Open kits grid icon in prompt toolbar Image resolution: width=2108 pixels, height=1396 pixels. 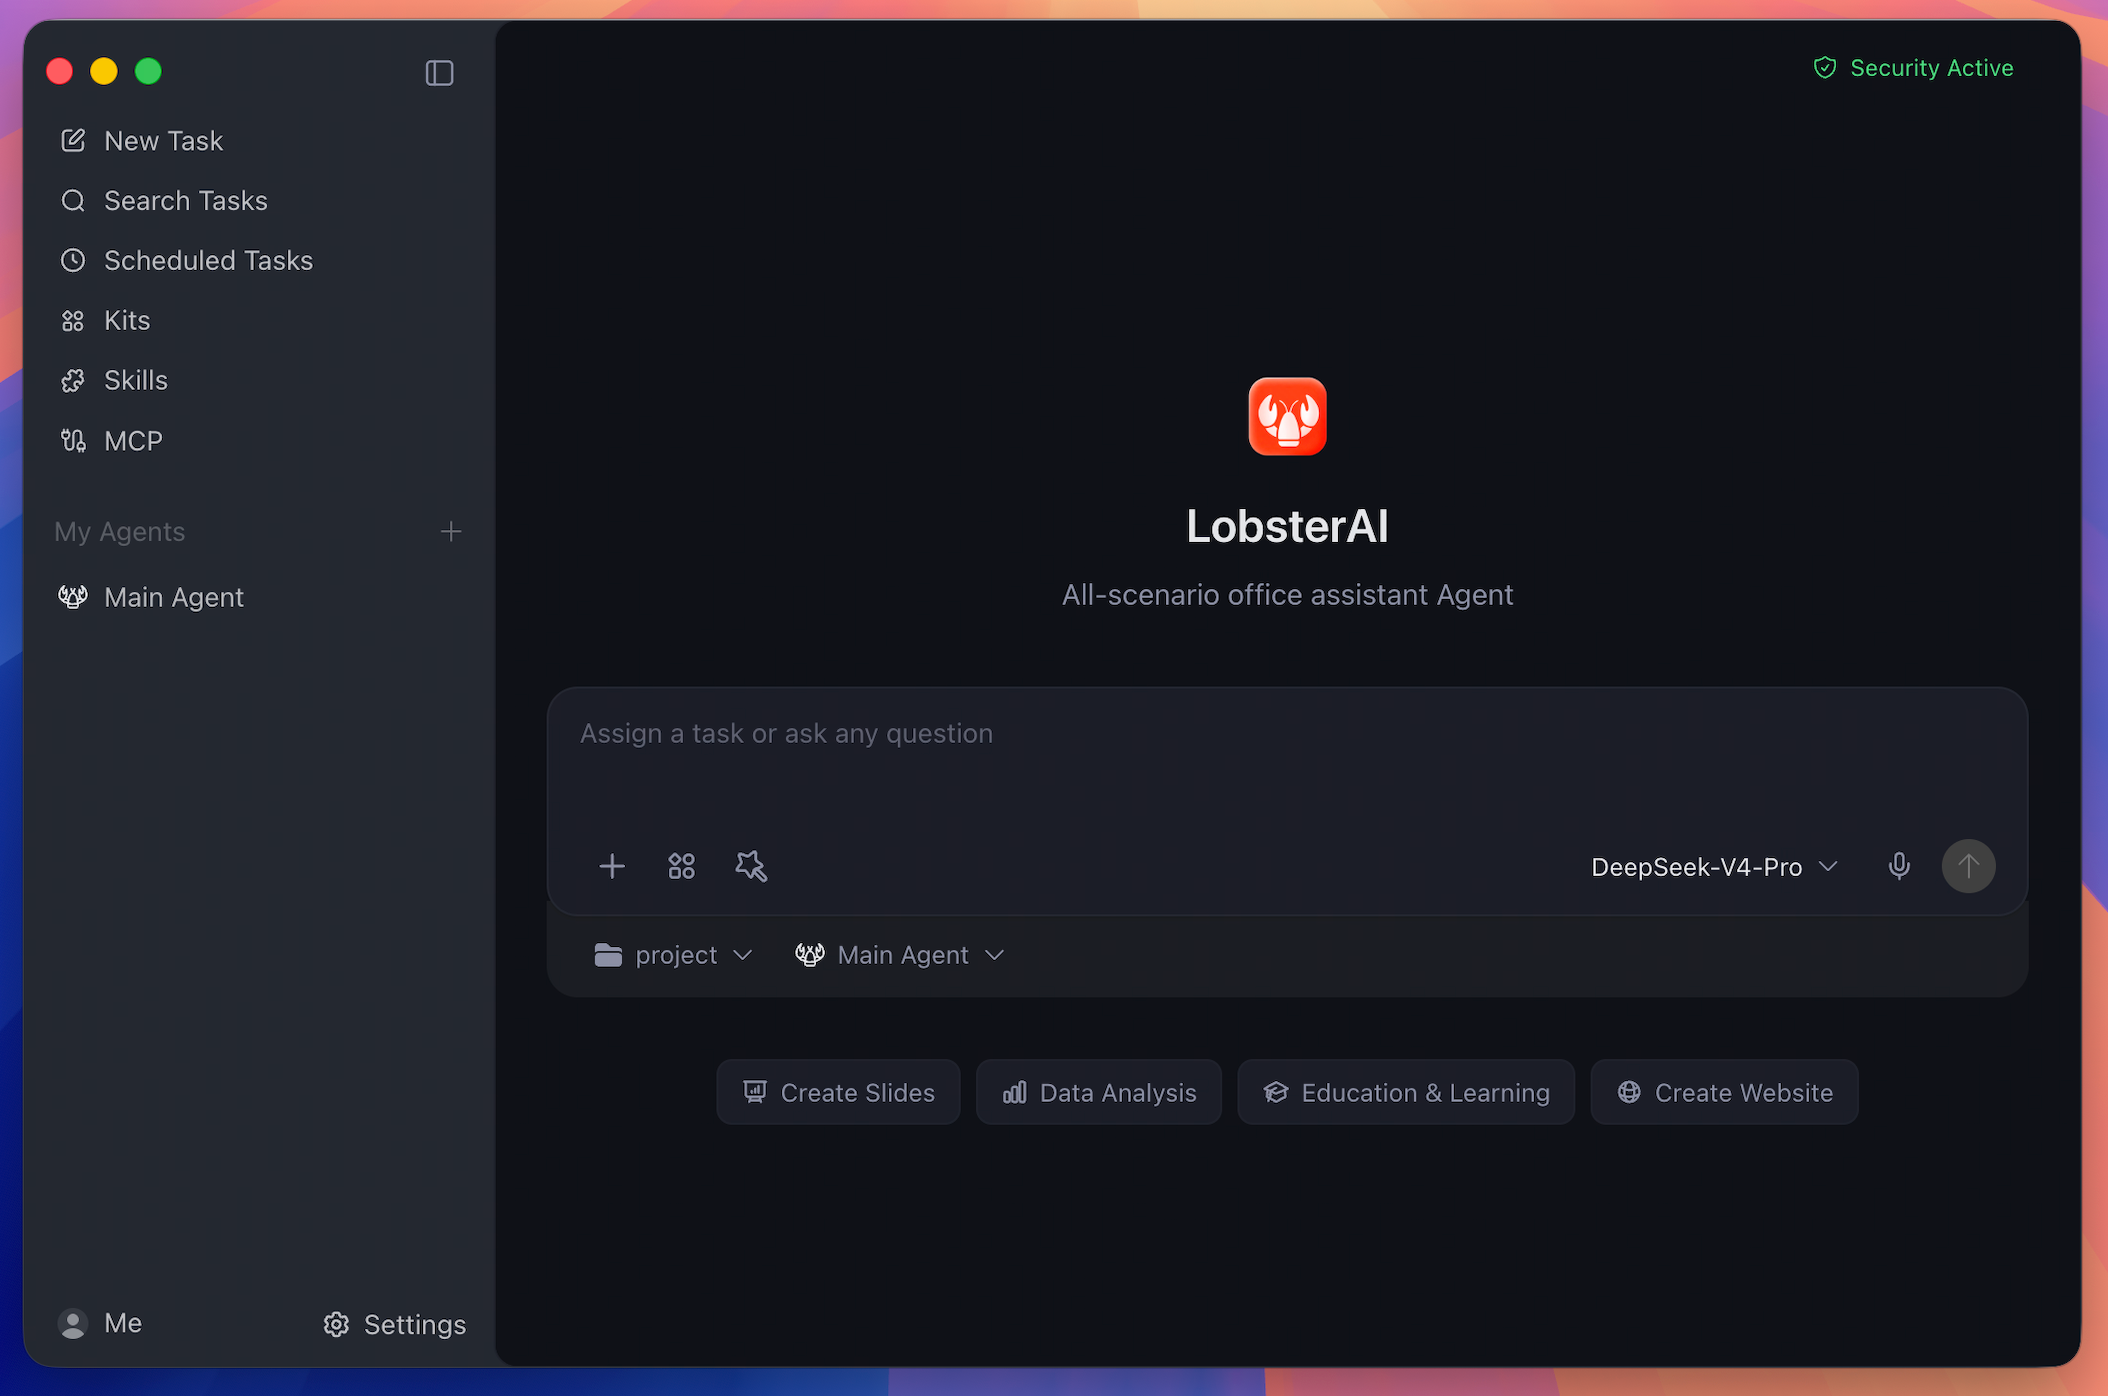[681, 866]
